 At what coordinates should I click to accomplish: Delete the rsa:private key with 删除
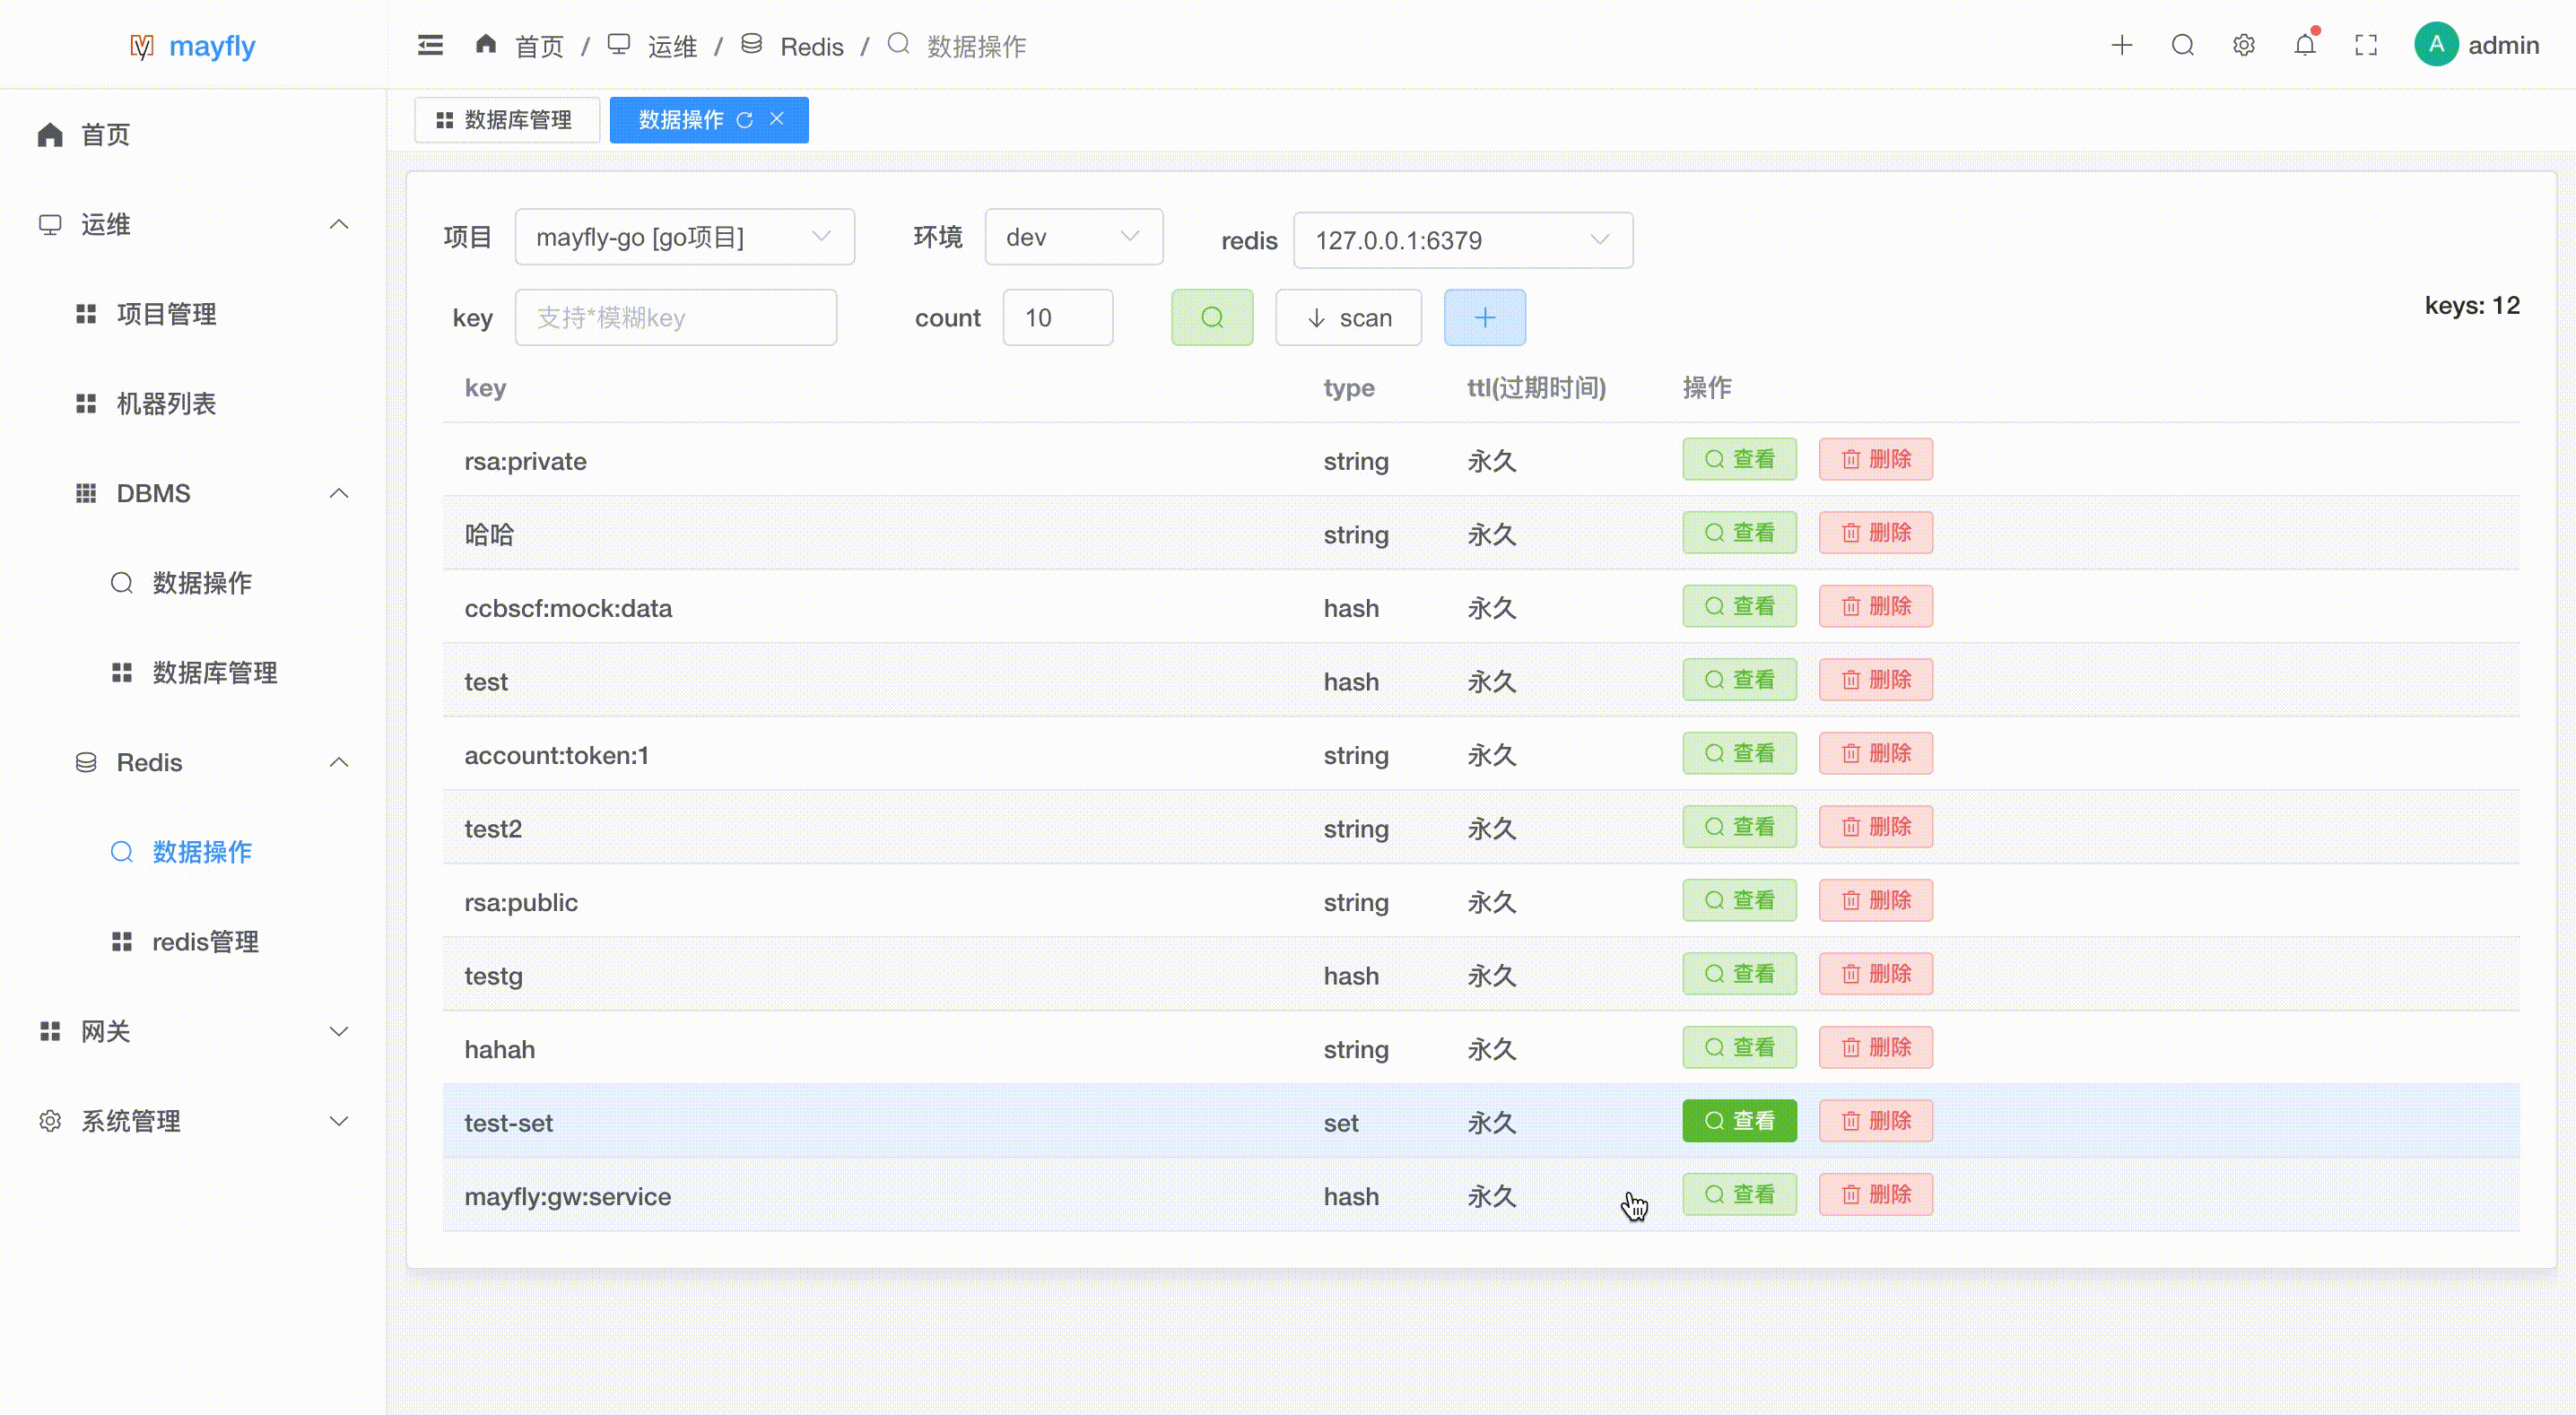click(1875, 460)
